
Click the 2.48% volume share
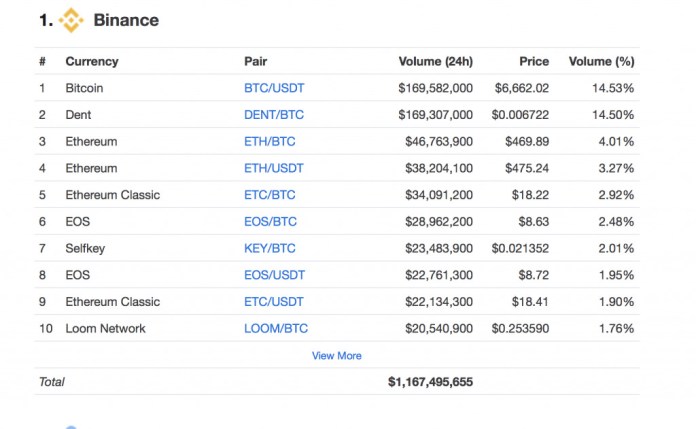point(616,221)
